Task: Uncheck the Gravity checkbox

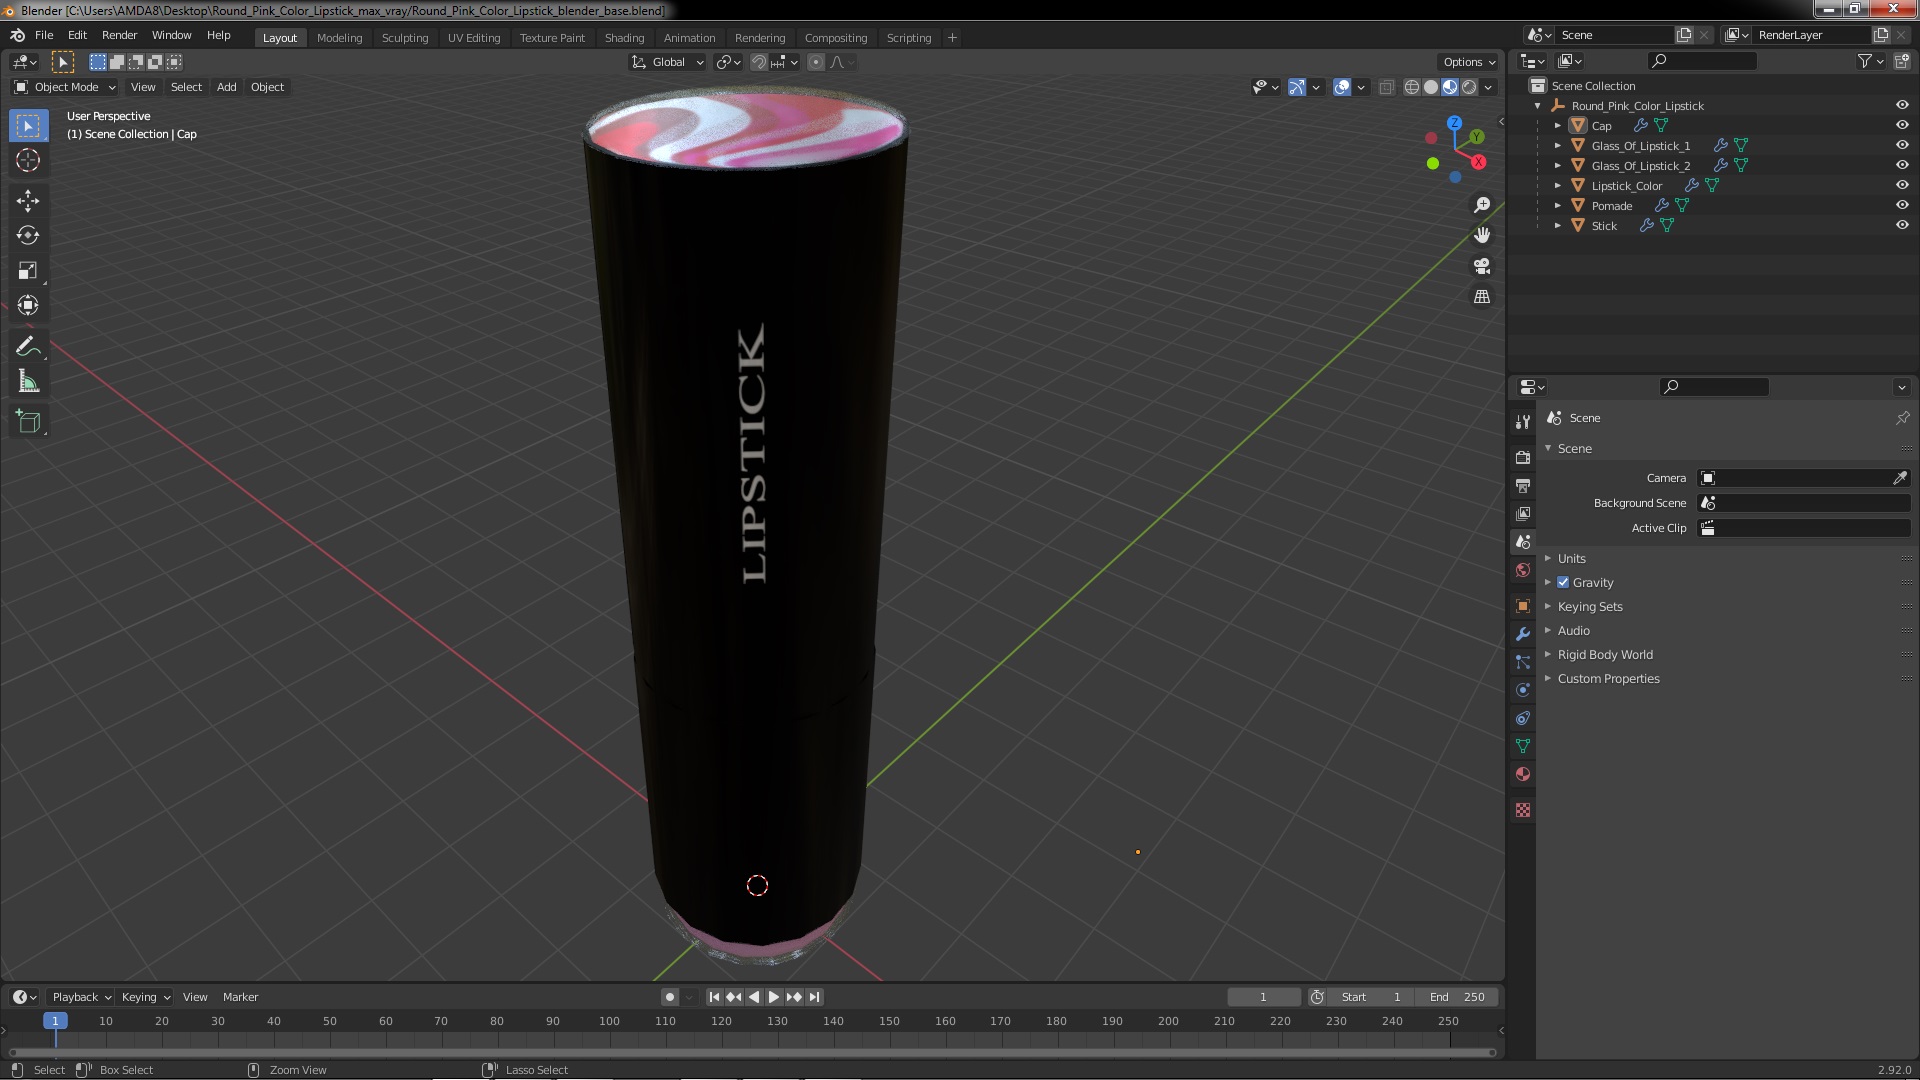Action: (1563, 583)
